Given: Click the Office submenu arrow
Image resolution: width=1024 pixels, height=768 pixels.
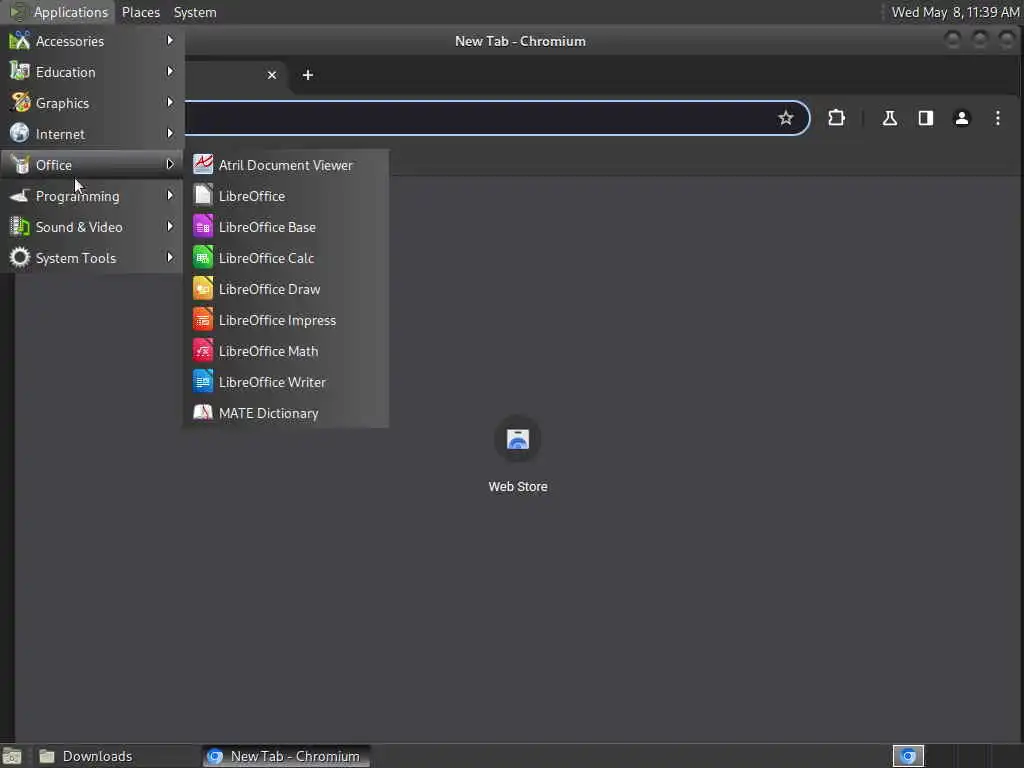Looking at the screenshot, I should (x=170, y=165).
